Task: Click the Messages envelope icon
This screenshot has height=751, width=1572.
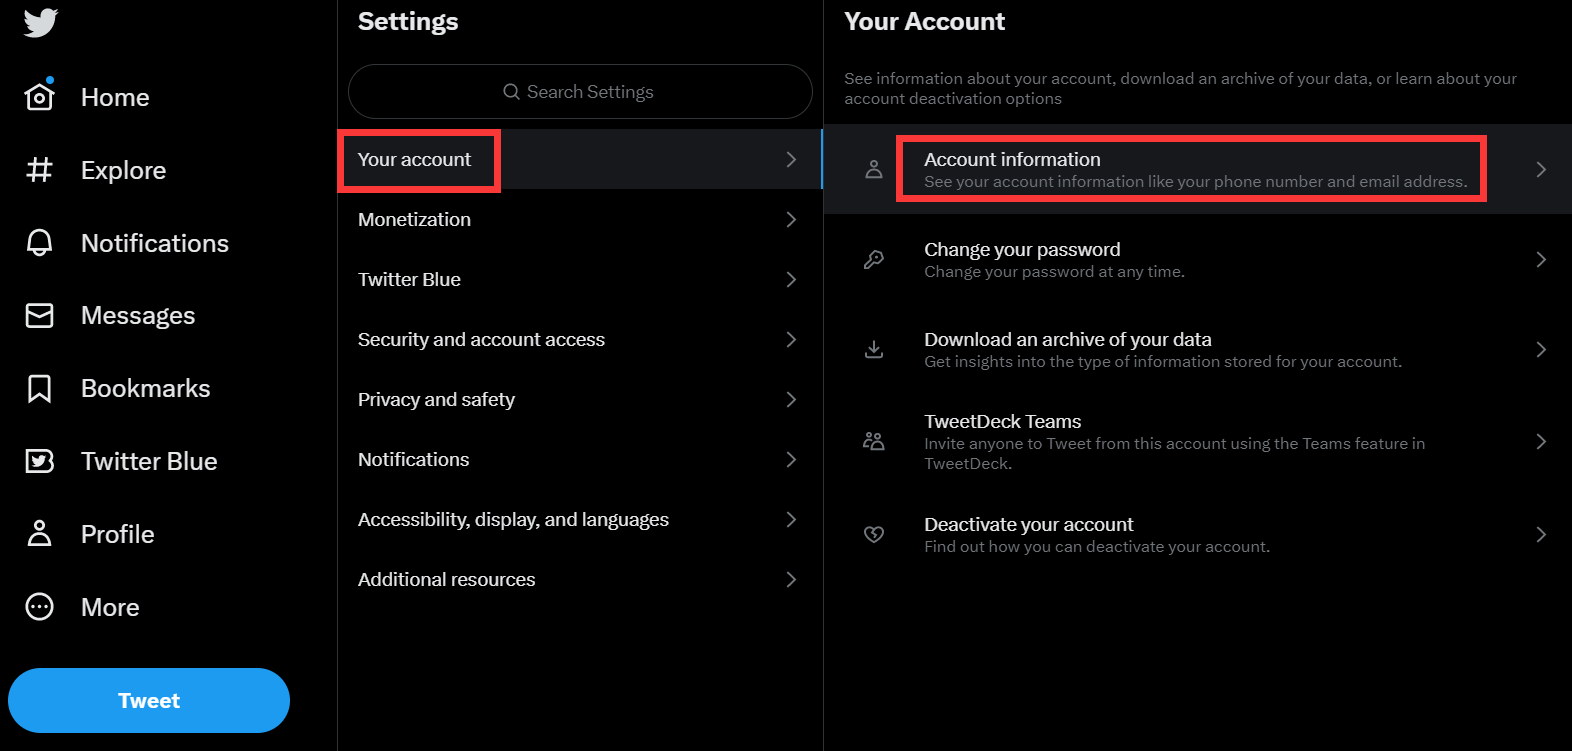Action: click(39, 316)
